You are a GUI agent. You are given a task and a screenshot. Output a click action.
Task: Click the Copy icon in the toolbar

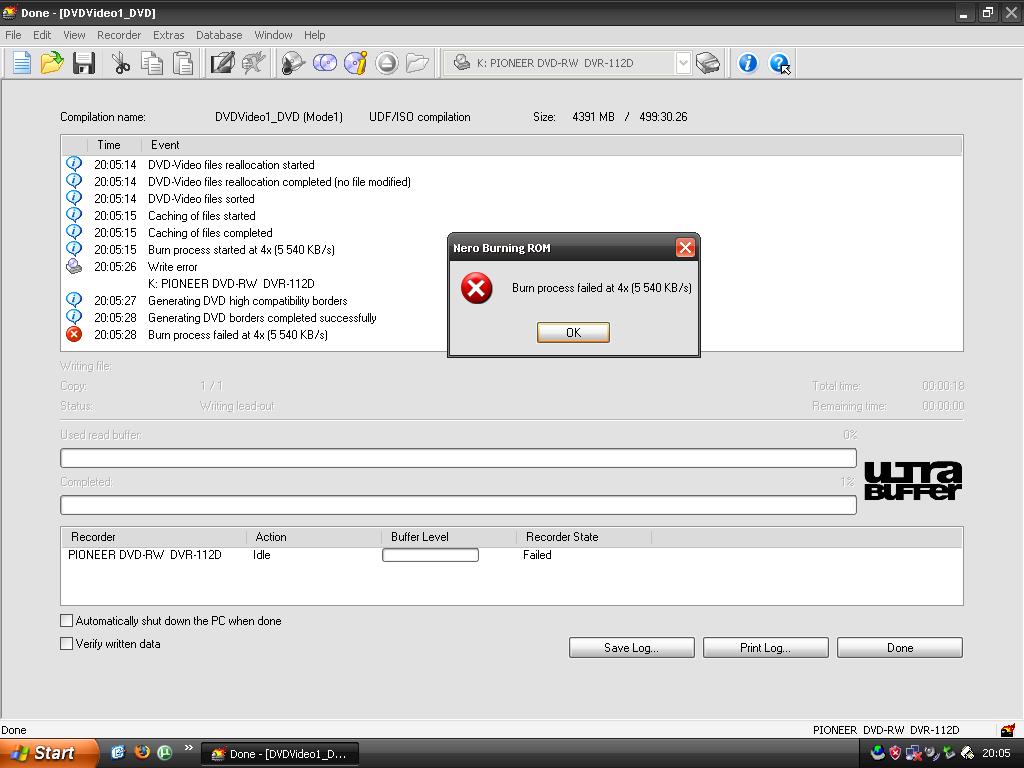pos(152,63)
